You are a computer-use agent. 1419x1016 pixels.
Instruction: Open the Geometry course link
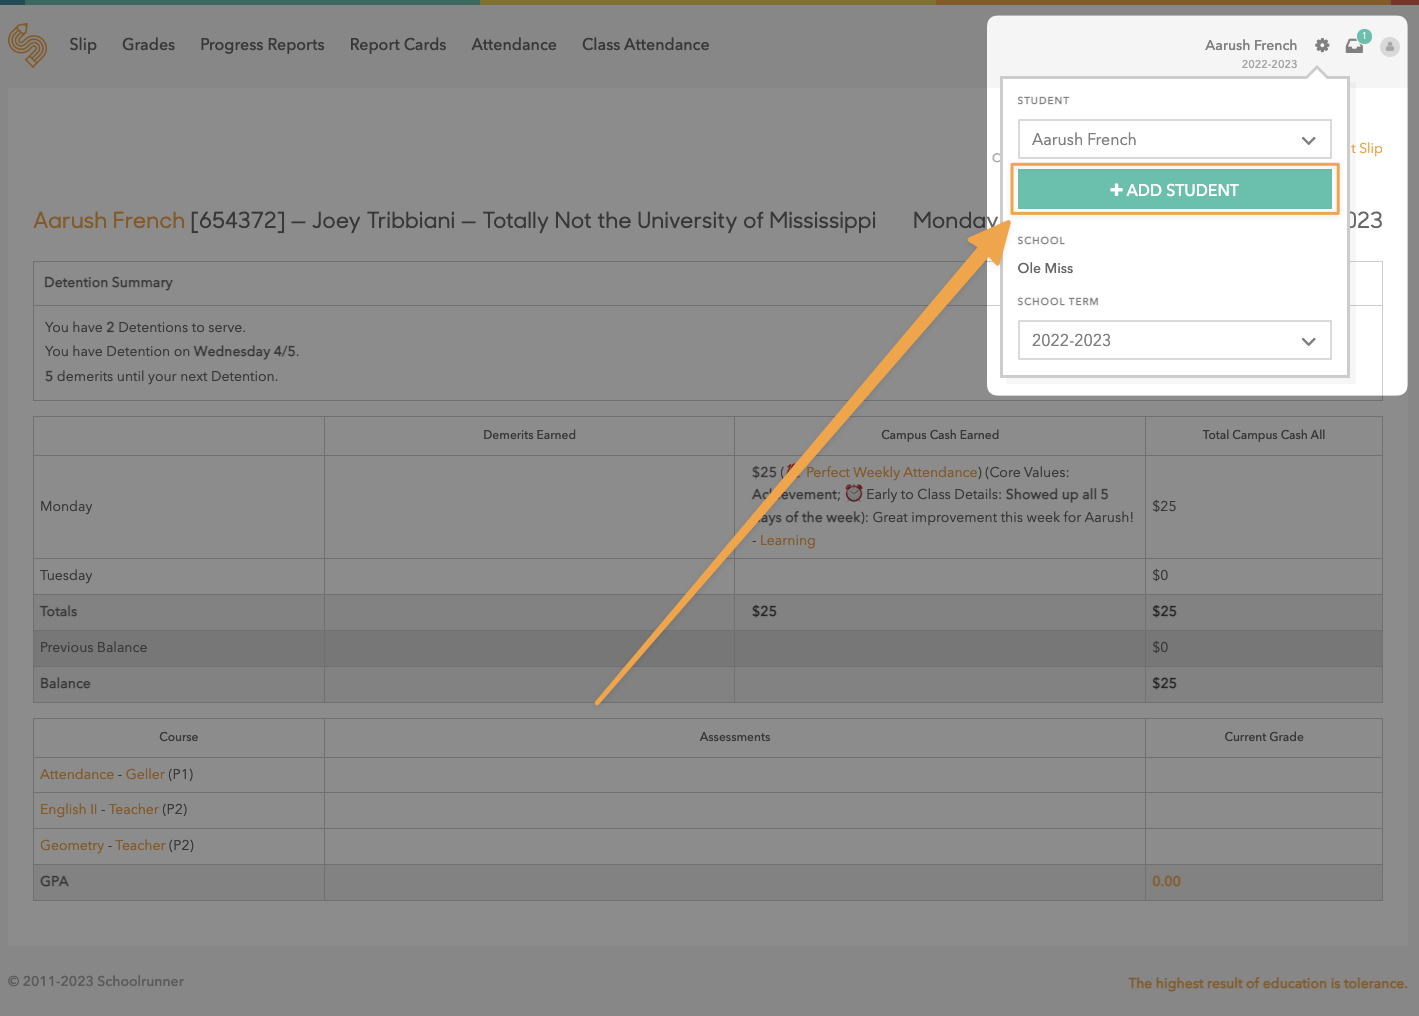pos(72,845)
